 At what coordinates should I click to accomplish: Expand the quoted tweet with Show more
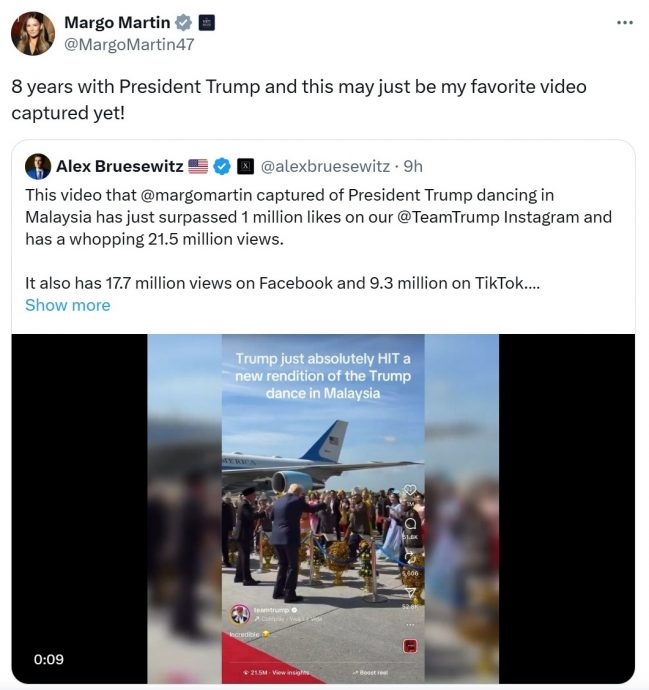pos(68,305)
